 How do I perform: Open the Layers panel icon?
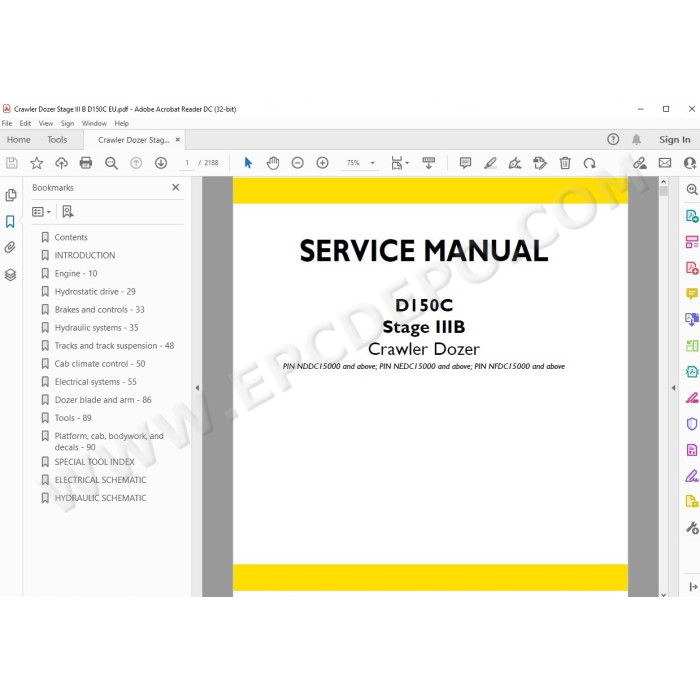(10, 275)
